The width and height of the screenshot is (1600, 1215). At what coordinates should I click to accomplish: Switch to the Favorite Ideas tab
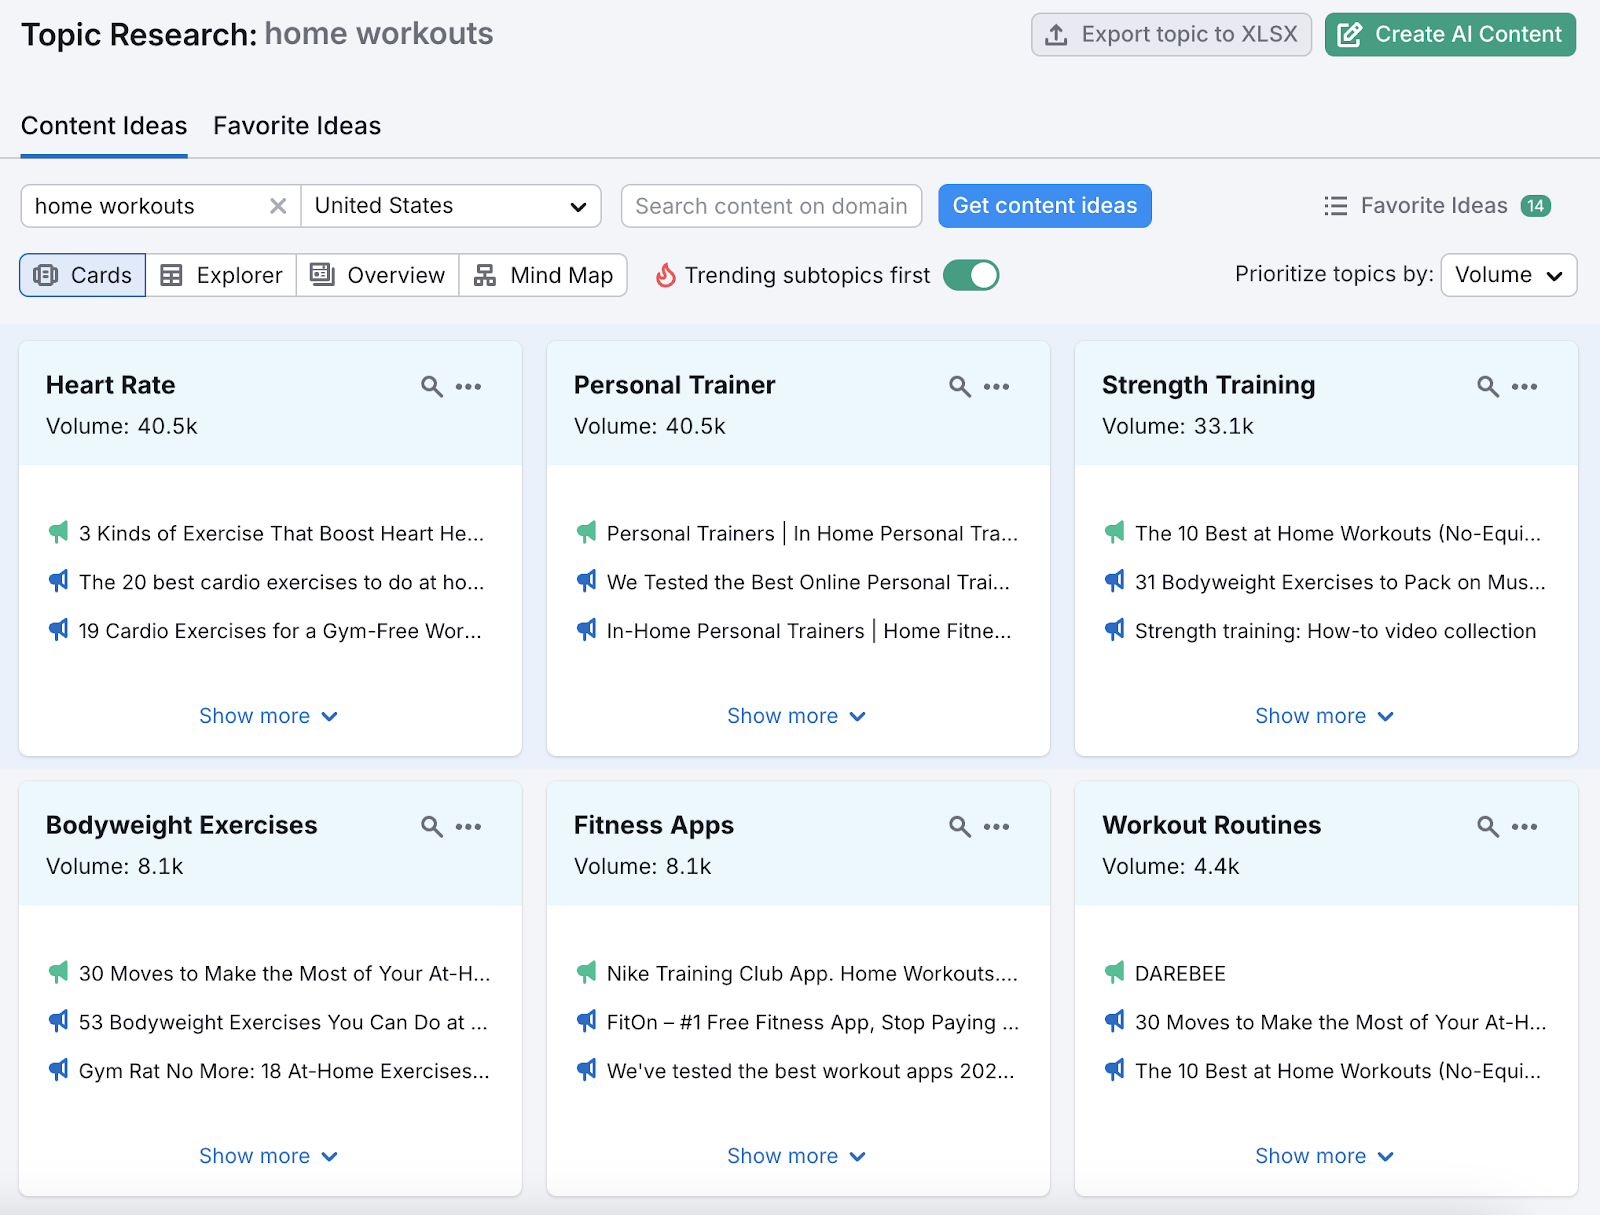point(296,126)
